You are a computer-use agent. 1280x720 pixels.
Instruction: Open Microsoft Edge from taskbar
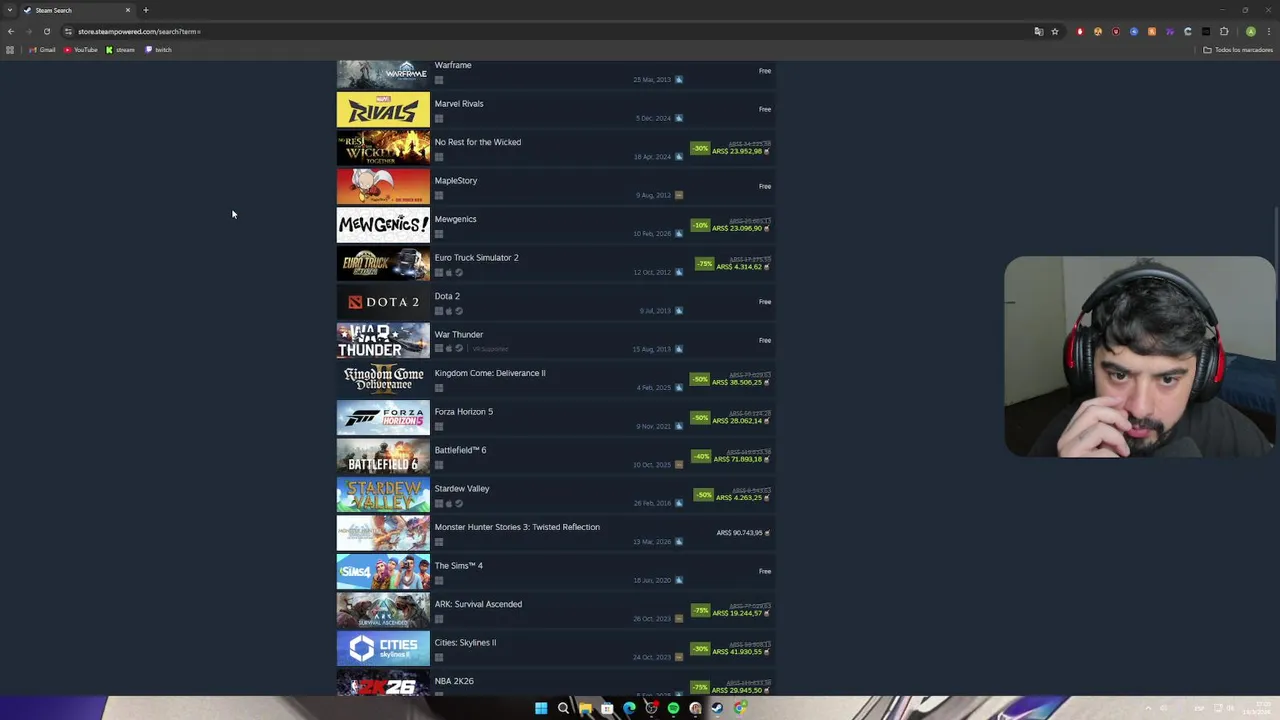point(629,708)
